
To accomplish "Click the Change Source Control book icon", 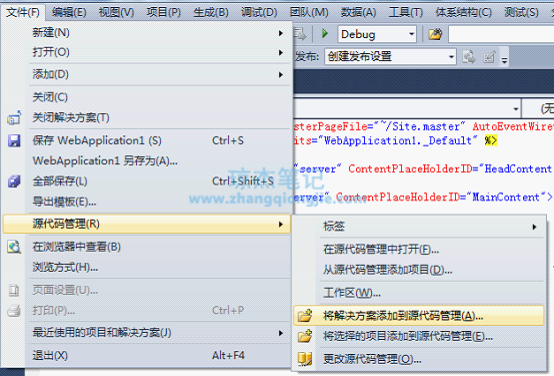I will [x=305, y=359].
